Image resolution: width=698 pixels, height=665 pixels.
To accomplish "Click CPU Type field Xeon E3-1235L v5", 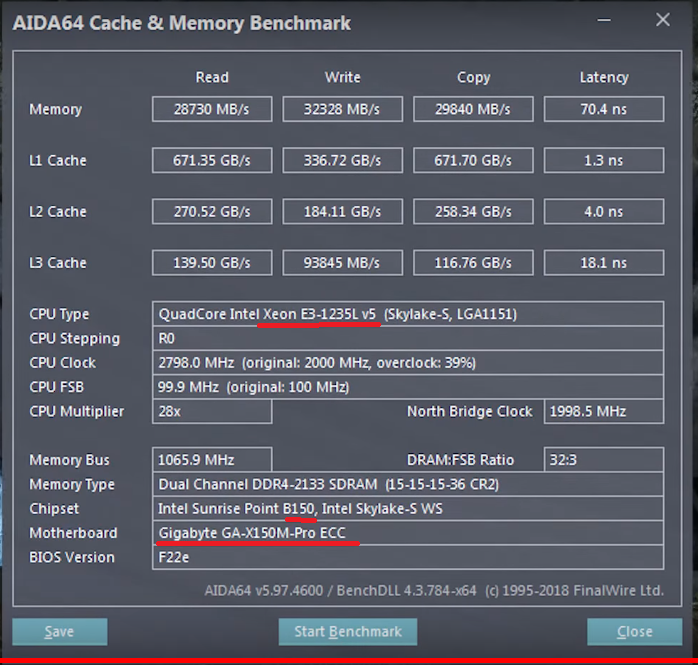I will pos(408,314).
